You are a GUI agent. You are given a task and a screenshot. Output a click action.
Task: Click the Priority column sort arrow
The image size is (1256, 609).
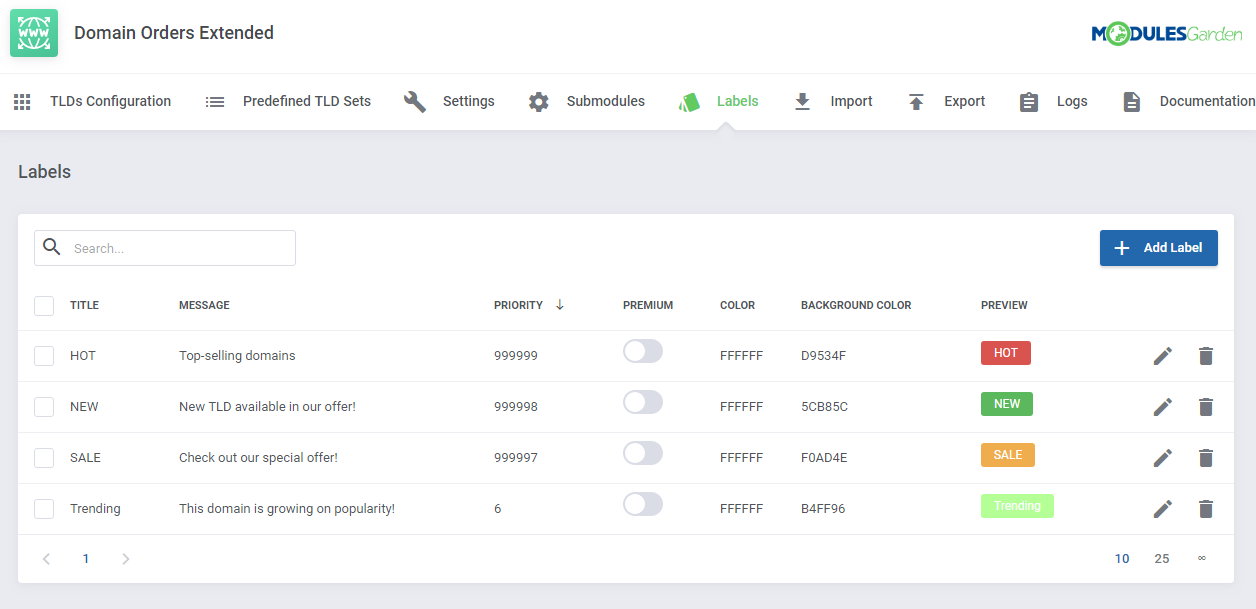coord(560,305)
